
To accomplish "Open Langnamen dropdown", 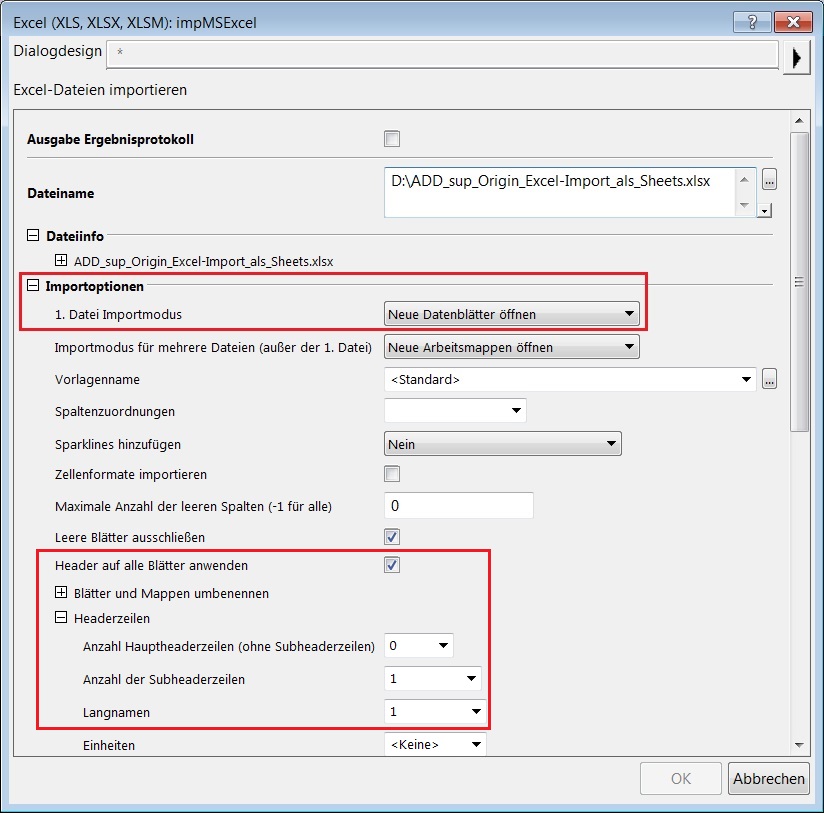I will coord(435,712).
